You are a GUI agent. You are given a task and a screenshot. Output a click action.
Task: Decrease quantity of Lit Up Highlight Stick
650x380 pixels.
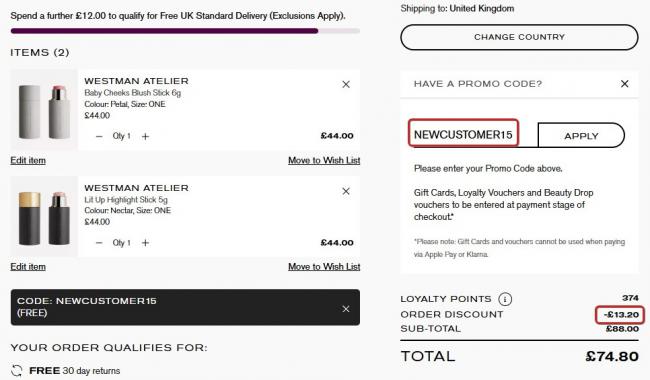(x=99, y=243)
